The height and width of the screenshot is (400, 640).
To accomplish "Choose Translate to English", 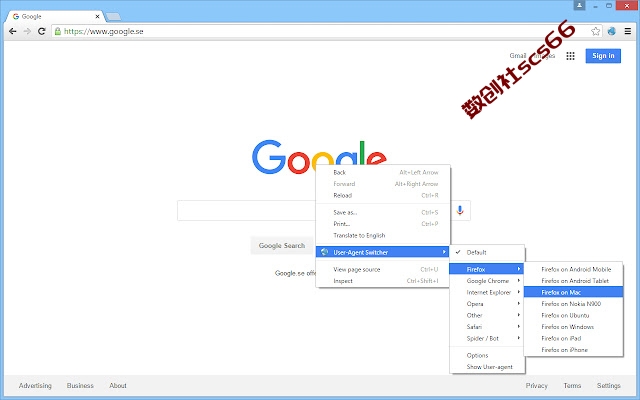I will (x=383, y=236).
